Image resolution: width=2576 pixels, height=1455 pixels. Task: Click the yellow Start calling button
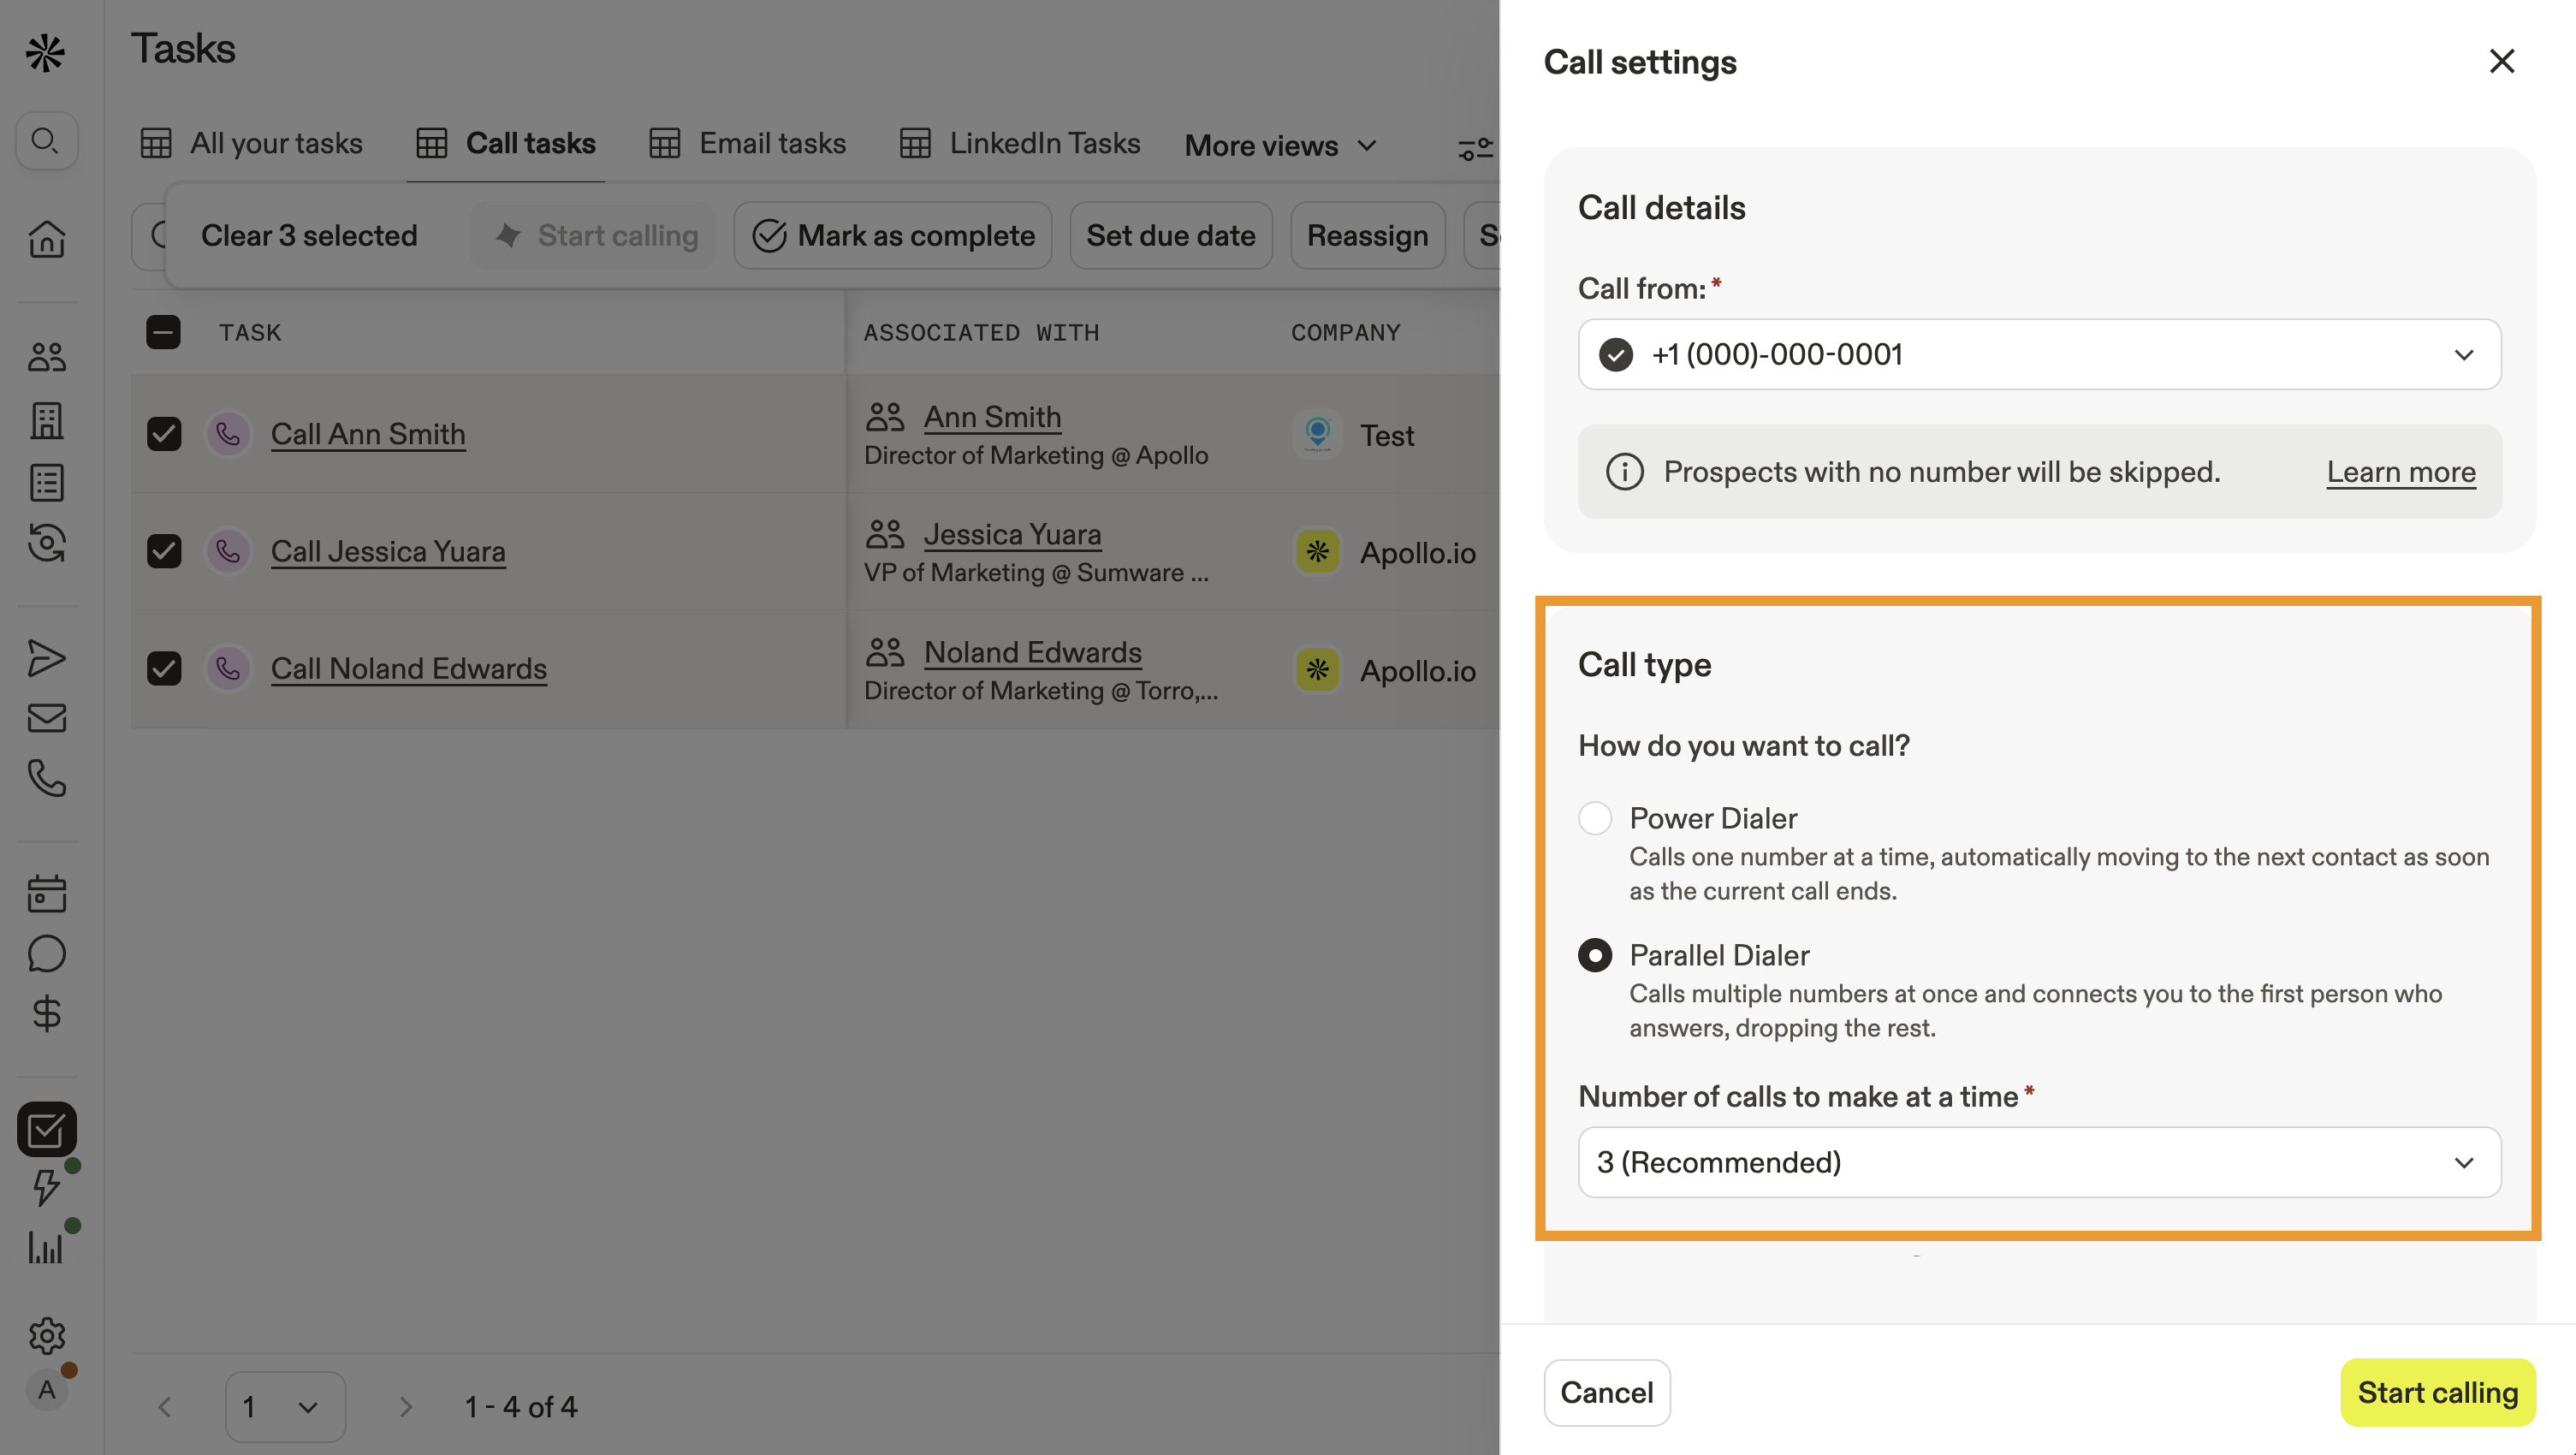coord(2437,1392)
